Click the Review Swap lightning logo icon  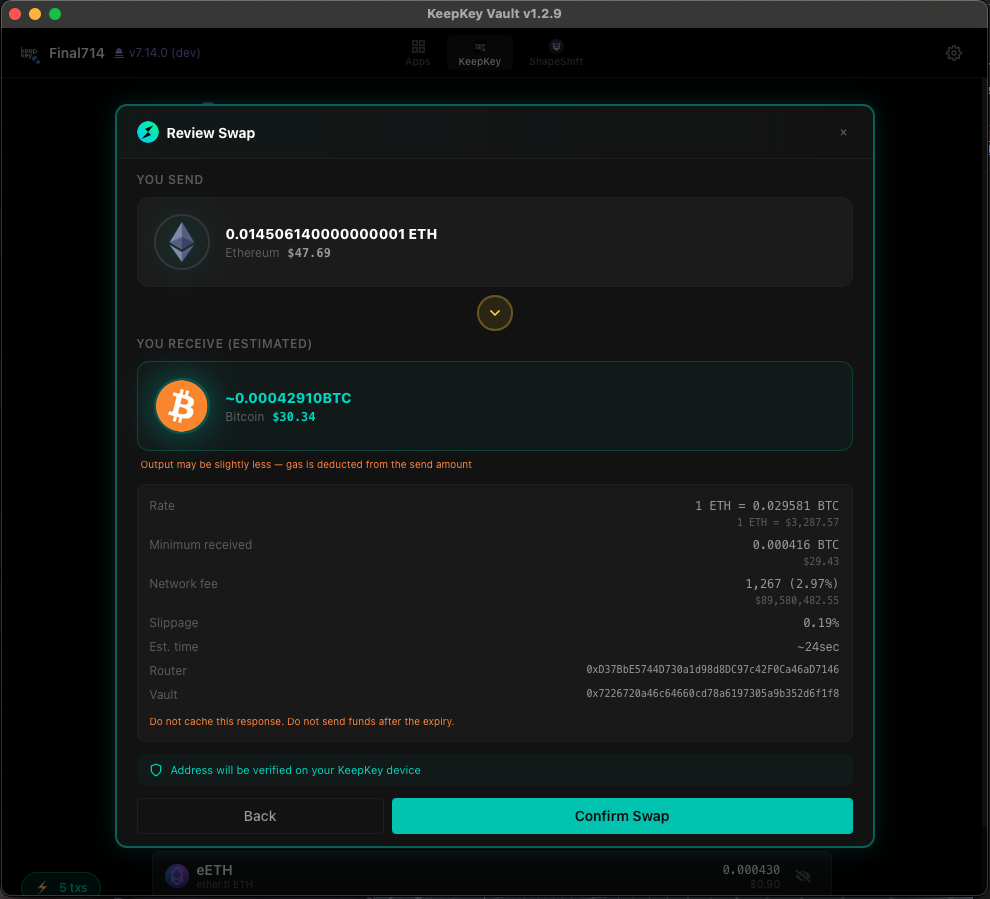[x=148, y=132]
